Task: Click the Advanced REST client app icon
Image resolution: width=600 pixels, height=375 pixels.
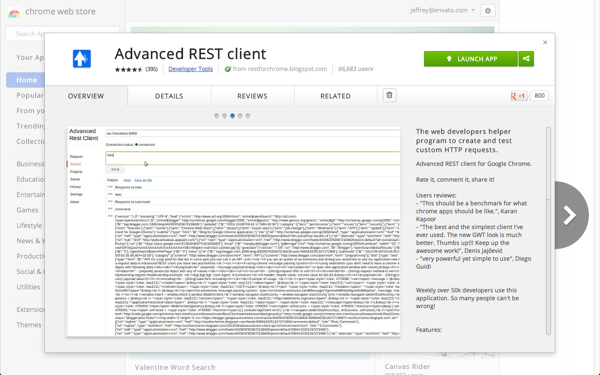Action: coord(82,59)
